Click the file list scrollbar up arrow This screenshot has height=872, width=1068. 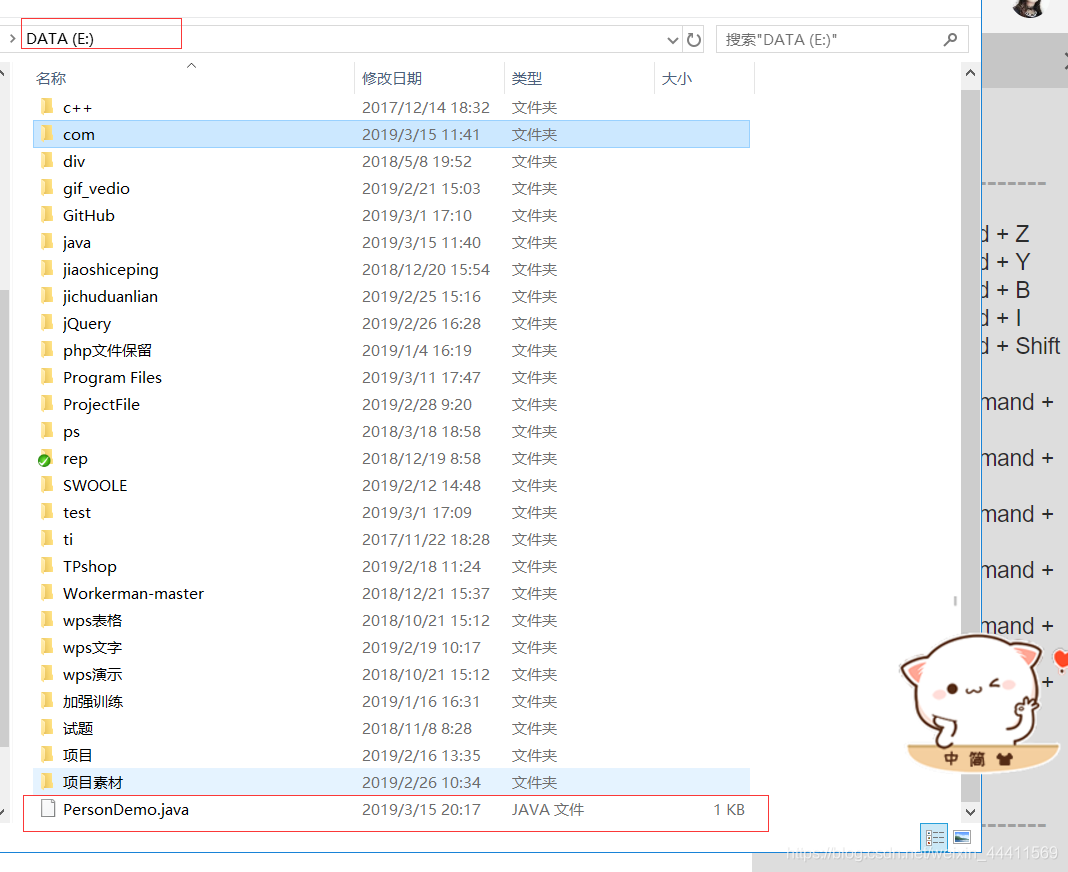pos(971,73)
